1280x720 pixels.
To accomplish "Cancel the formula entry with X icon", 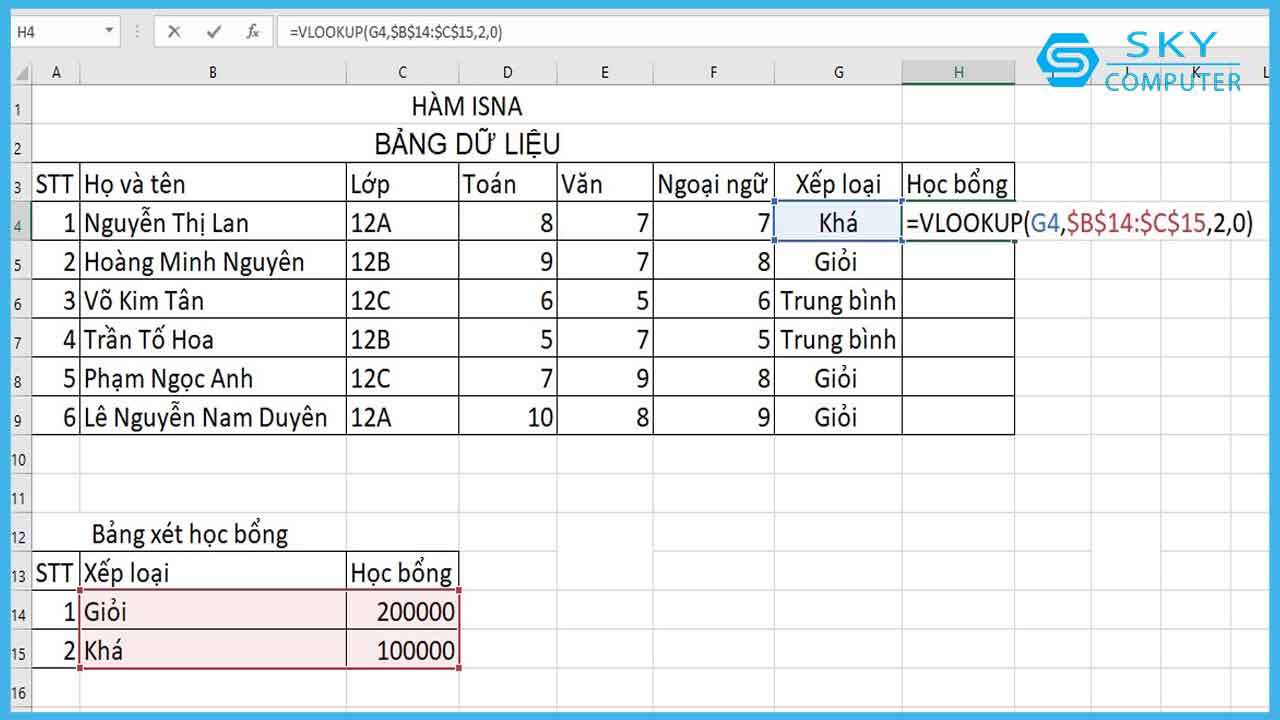I will (174, 32).
